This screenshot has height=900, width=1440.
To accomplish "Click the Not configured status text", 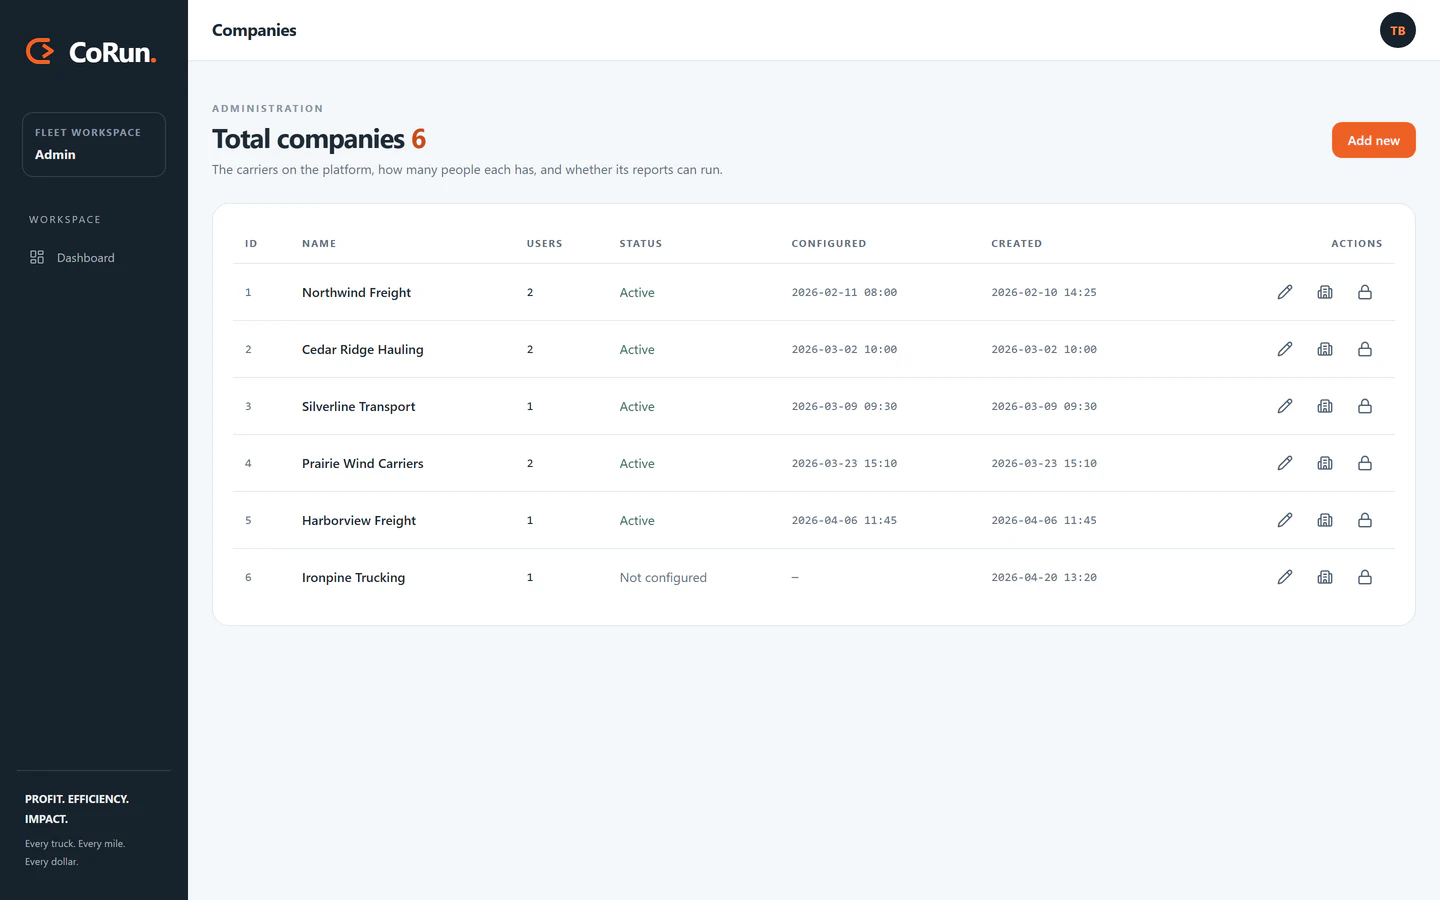I will pos(663,577).
